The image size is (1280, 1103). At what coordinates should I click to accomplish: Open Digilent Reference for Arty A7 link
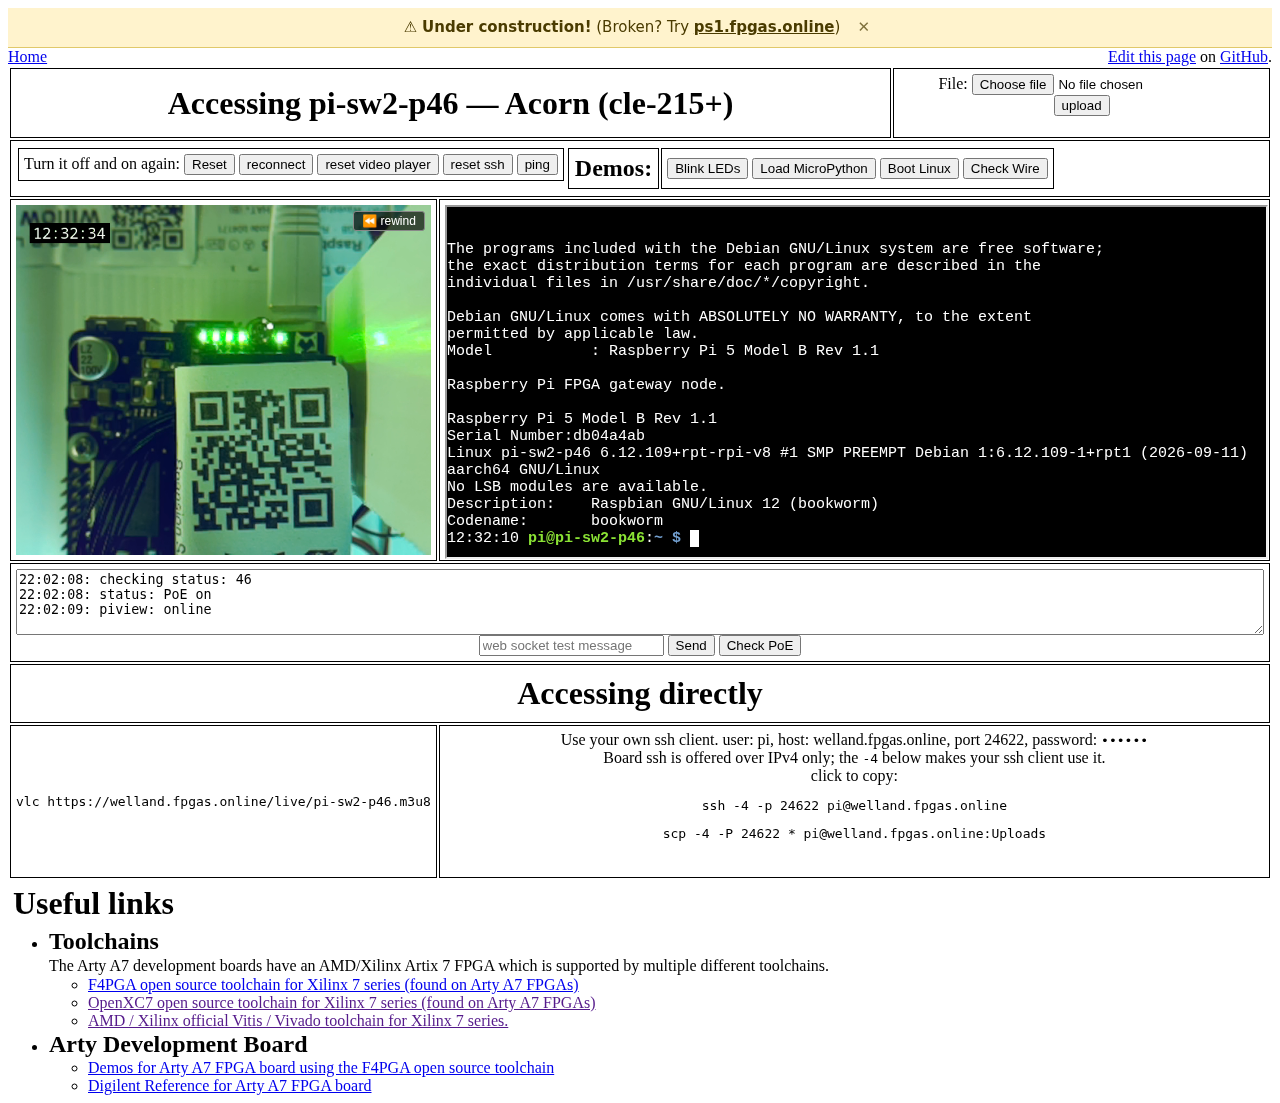coord(229,1086)
